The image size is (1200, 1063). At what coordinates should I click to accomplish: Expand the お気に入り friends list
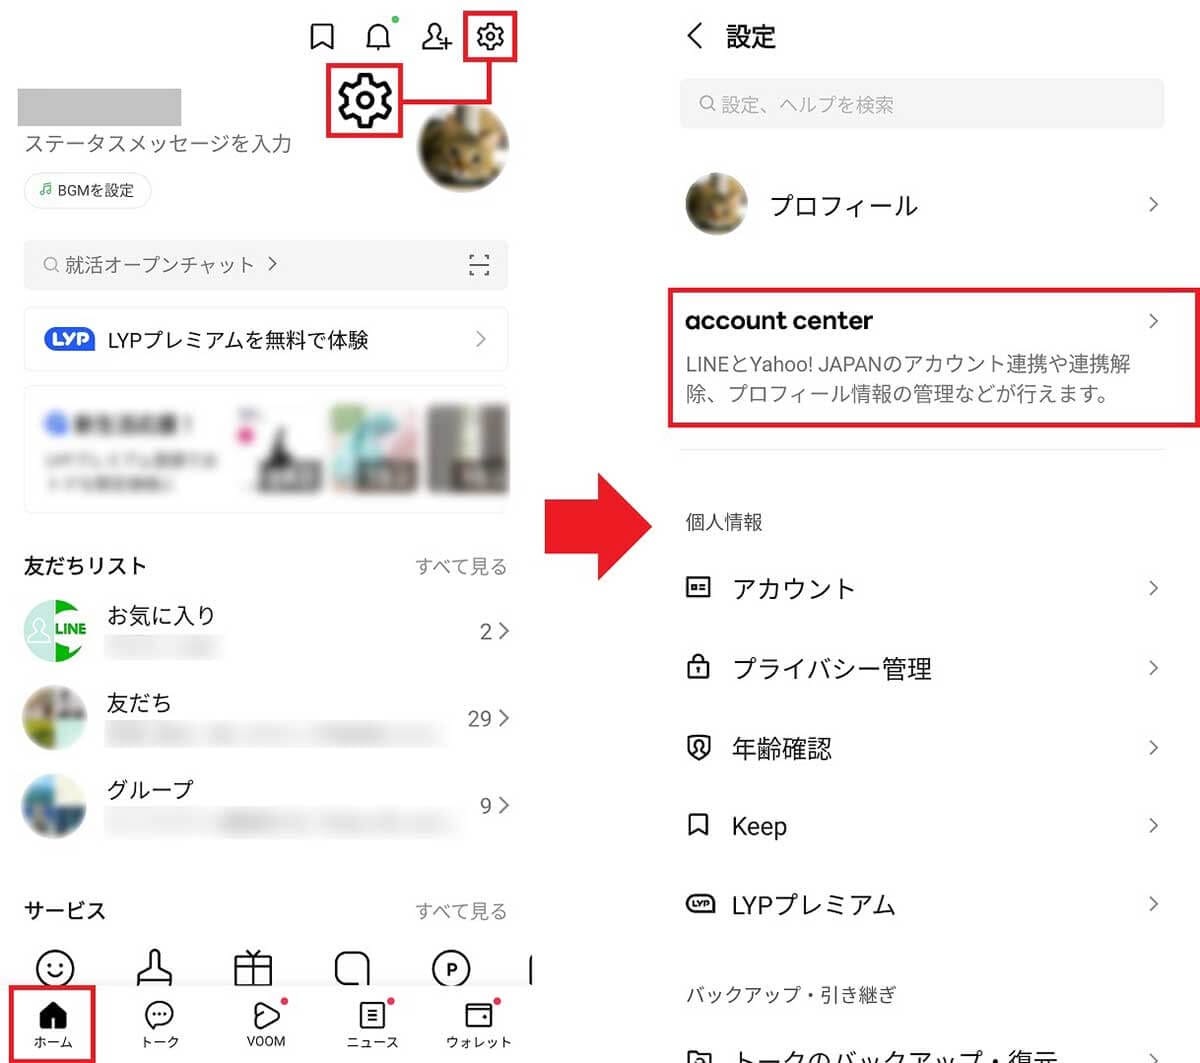pyautogui.click(x=265, y=631)
